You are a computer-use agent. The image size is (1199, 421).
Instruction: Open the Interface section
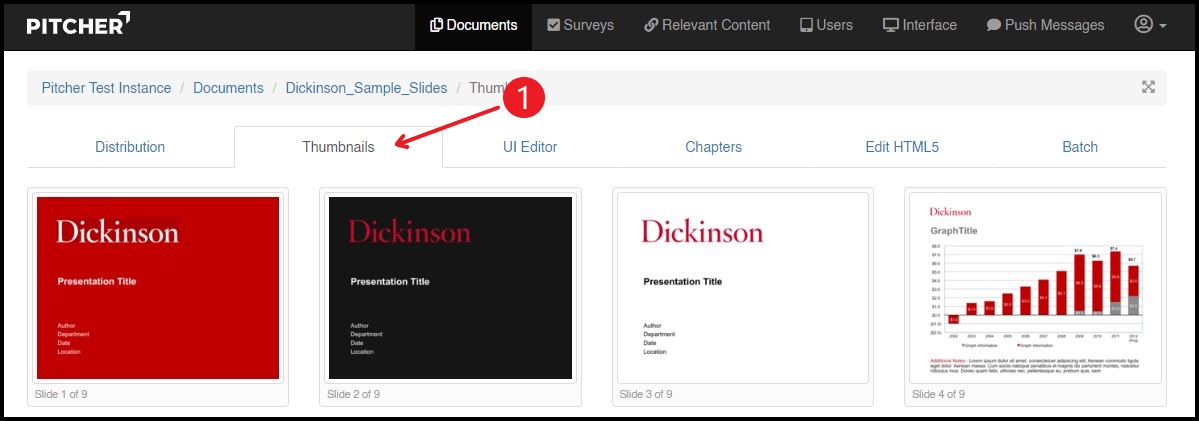(x=919, y=25)
